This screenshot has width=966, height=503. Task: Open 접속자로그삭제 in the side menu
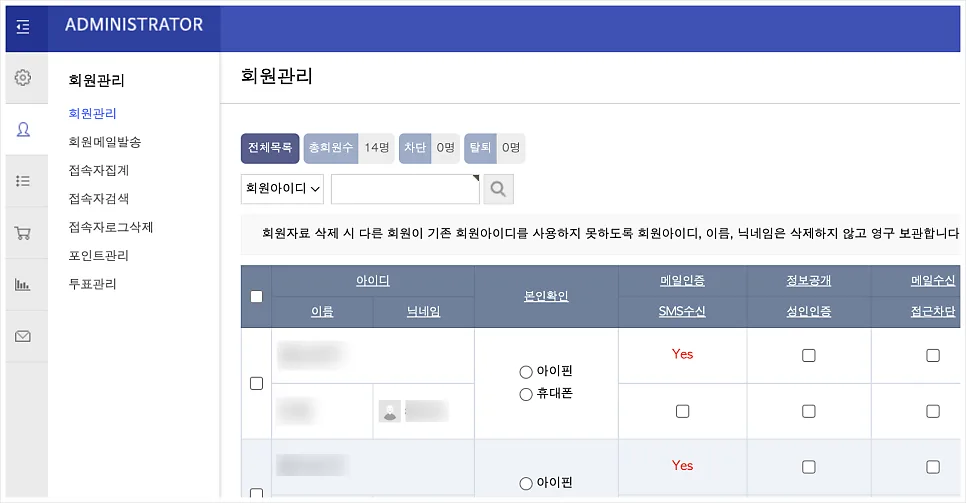(111, 227)
